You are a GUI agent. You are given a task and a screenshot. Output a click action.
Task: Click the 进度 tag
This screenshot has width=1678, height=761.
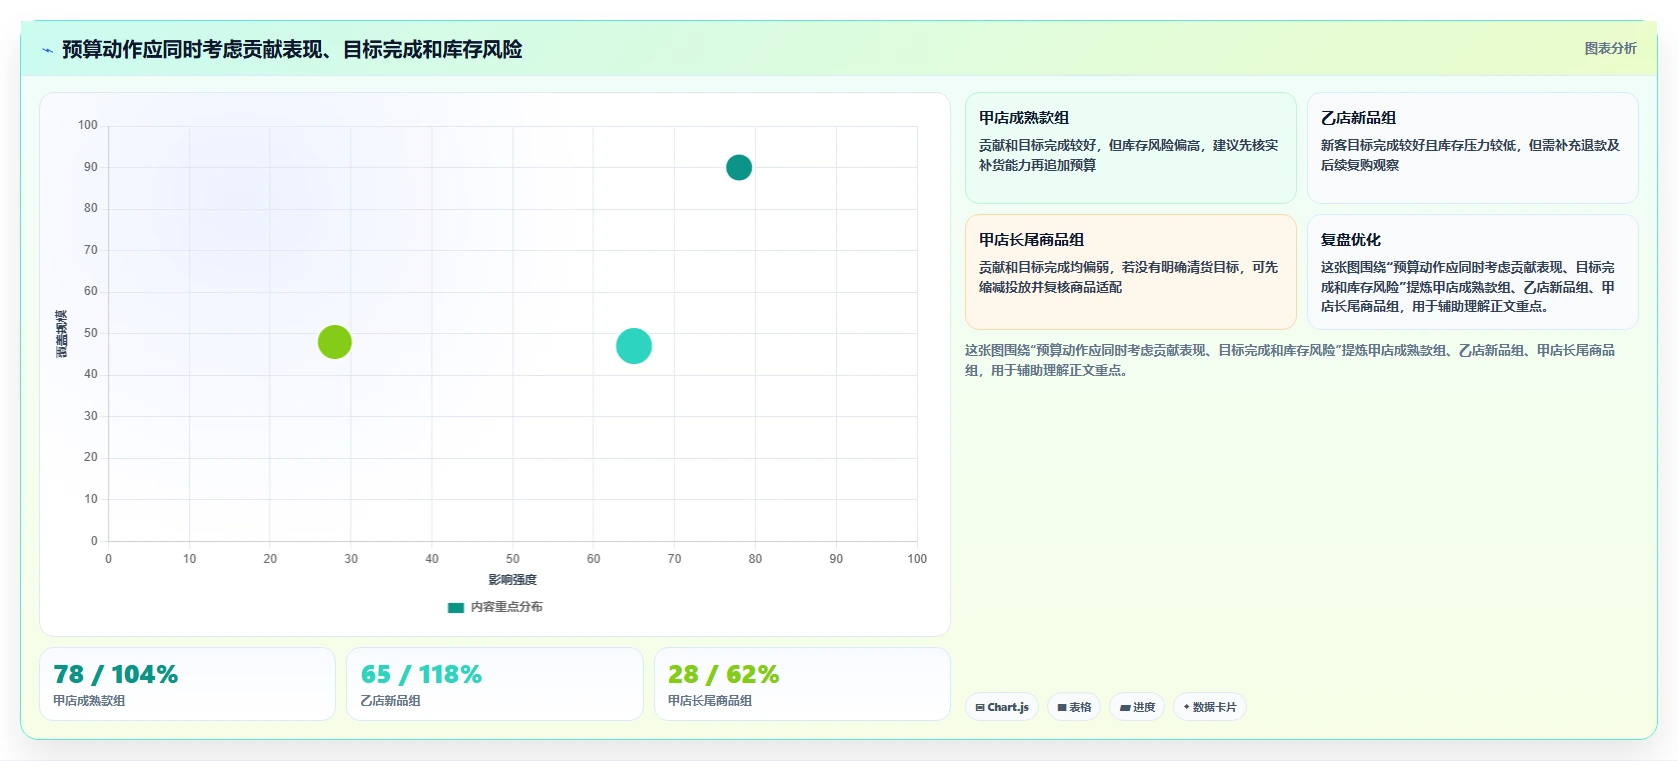click(1137, 707)
